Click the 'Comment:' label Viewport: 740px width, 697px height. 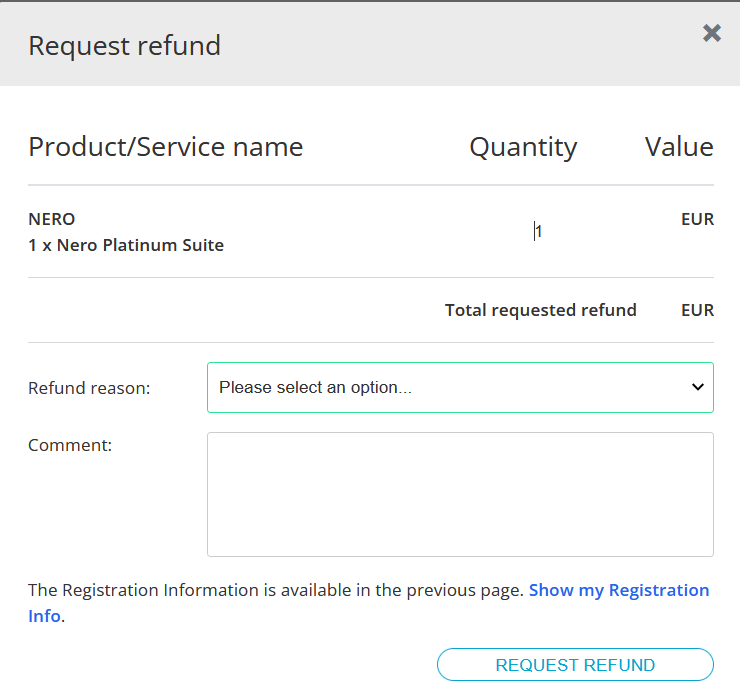click(70, 445)
